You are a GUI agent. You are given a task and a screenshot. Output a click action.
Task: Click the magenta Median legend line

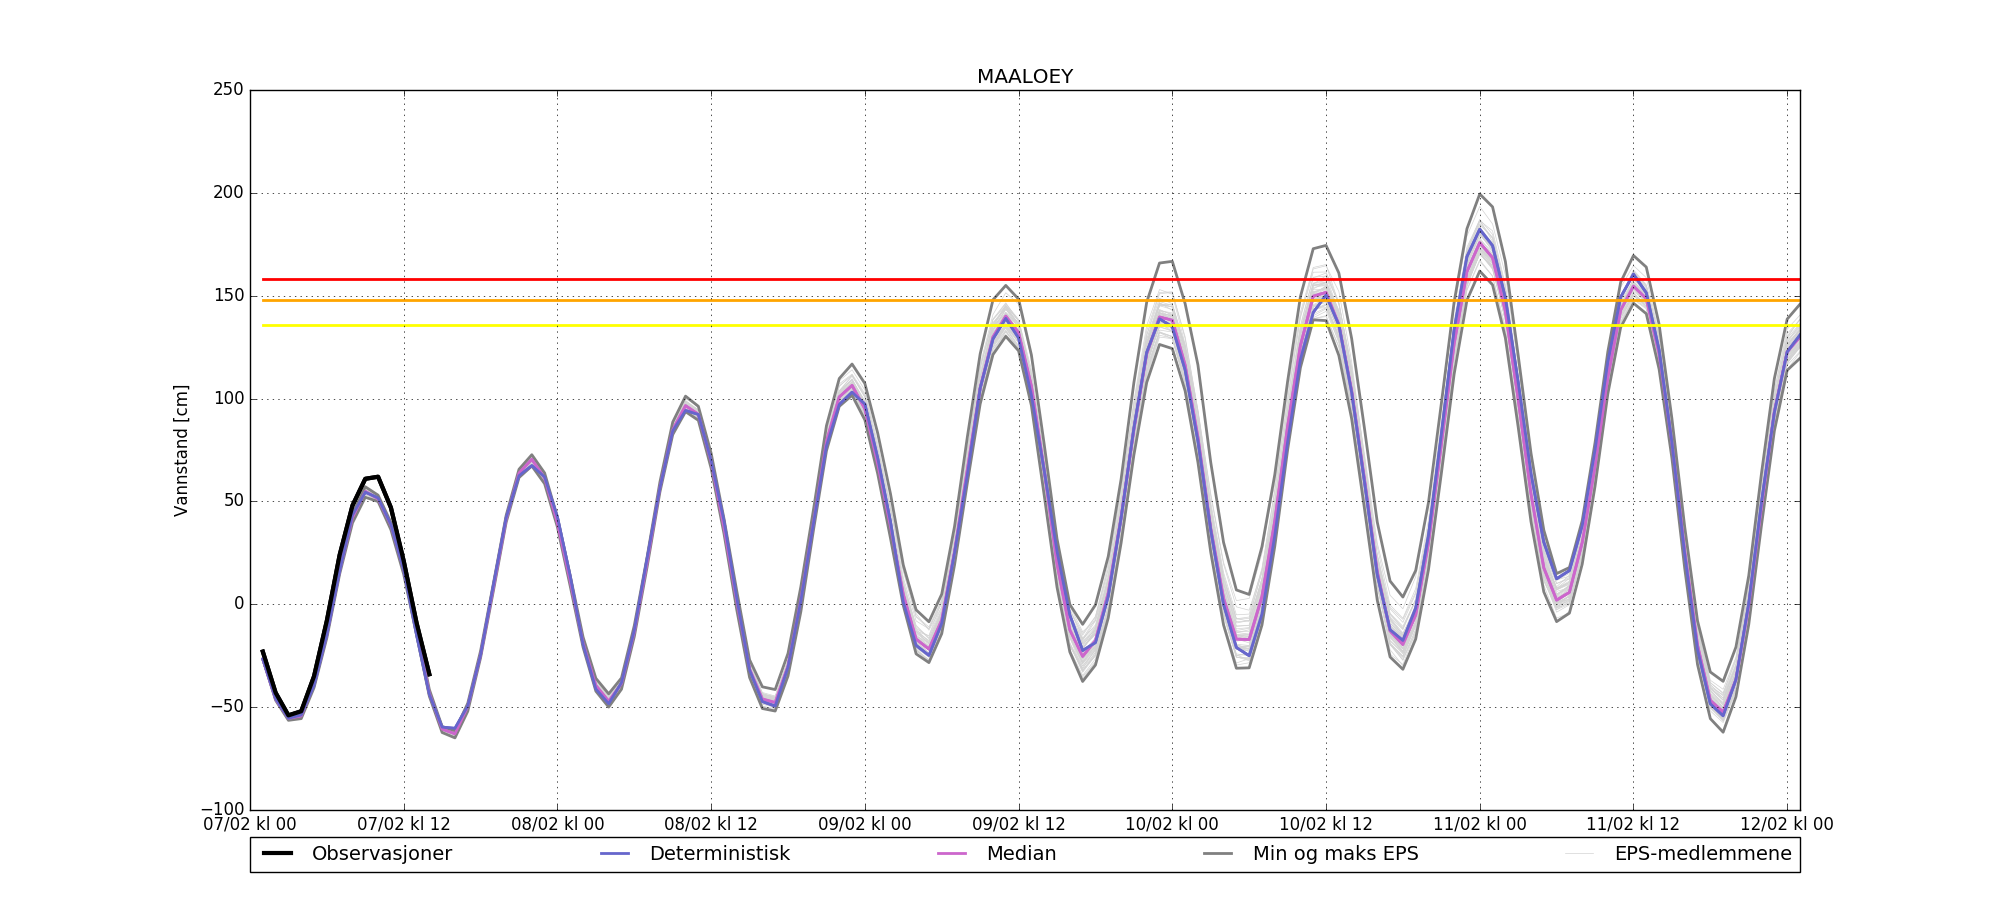coord(952,853)
